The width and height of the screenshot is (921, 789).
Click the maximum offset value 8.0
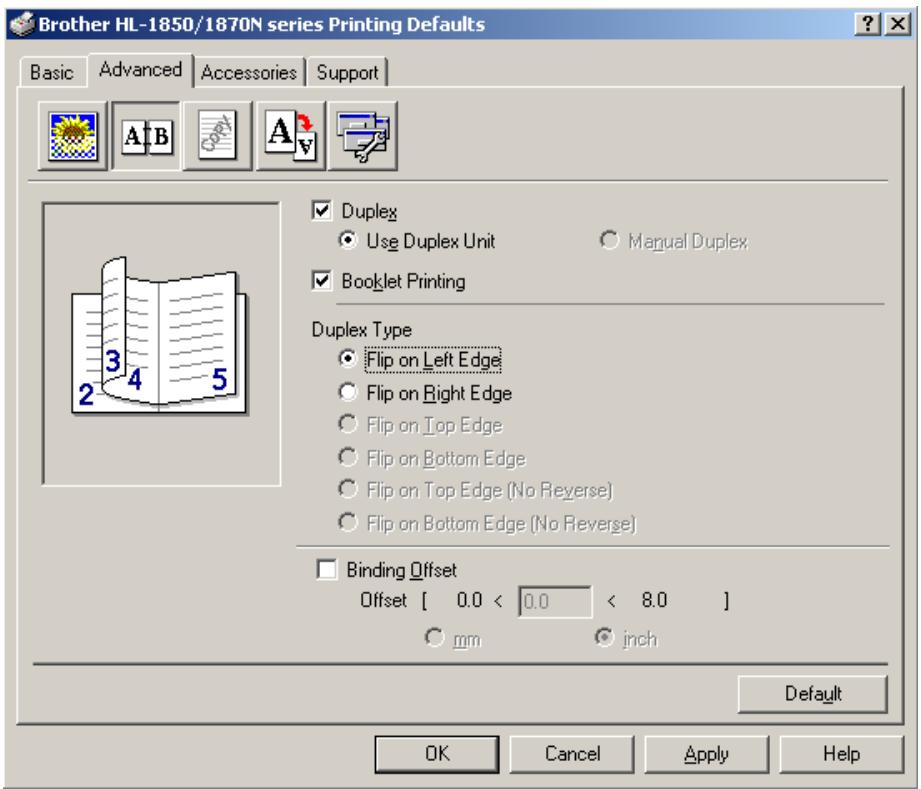654,600
